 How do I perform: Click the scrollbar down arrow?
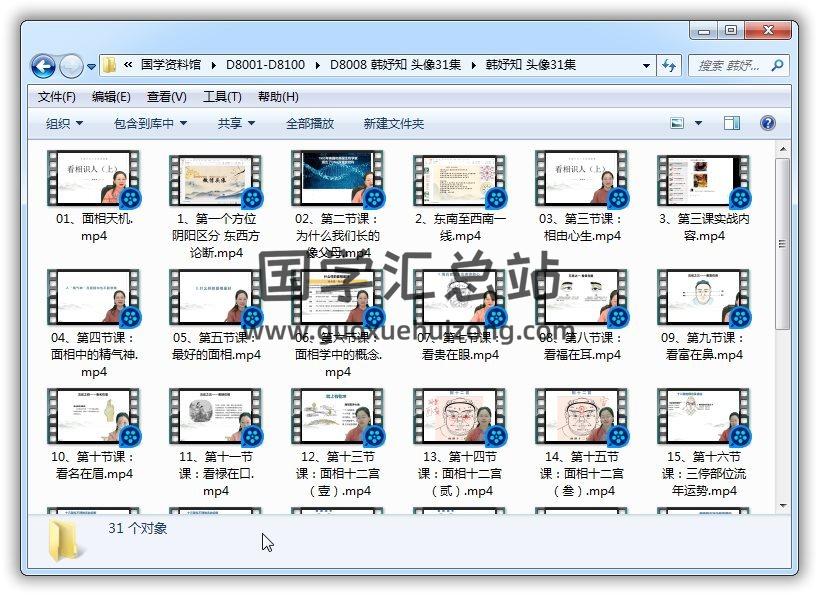pos(782,505)
